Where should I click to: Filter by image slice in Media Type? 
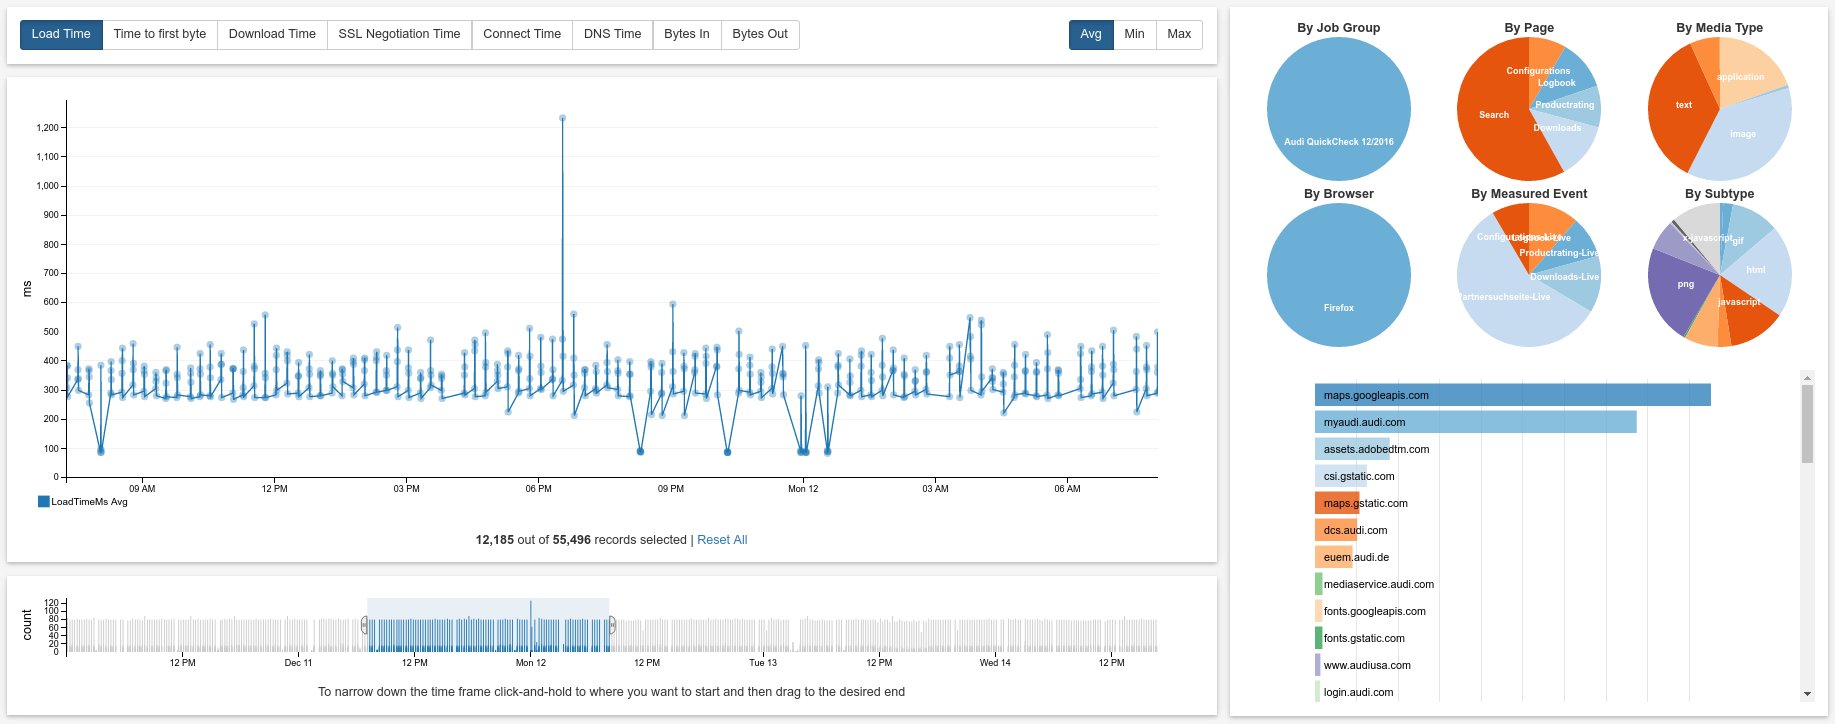pos(1743,134)
